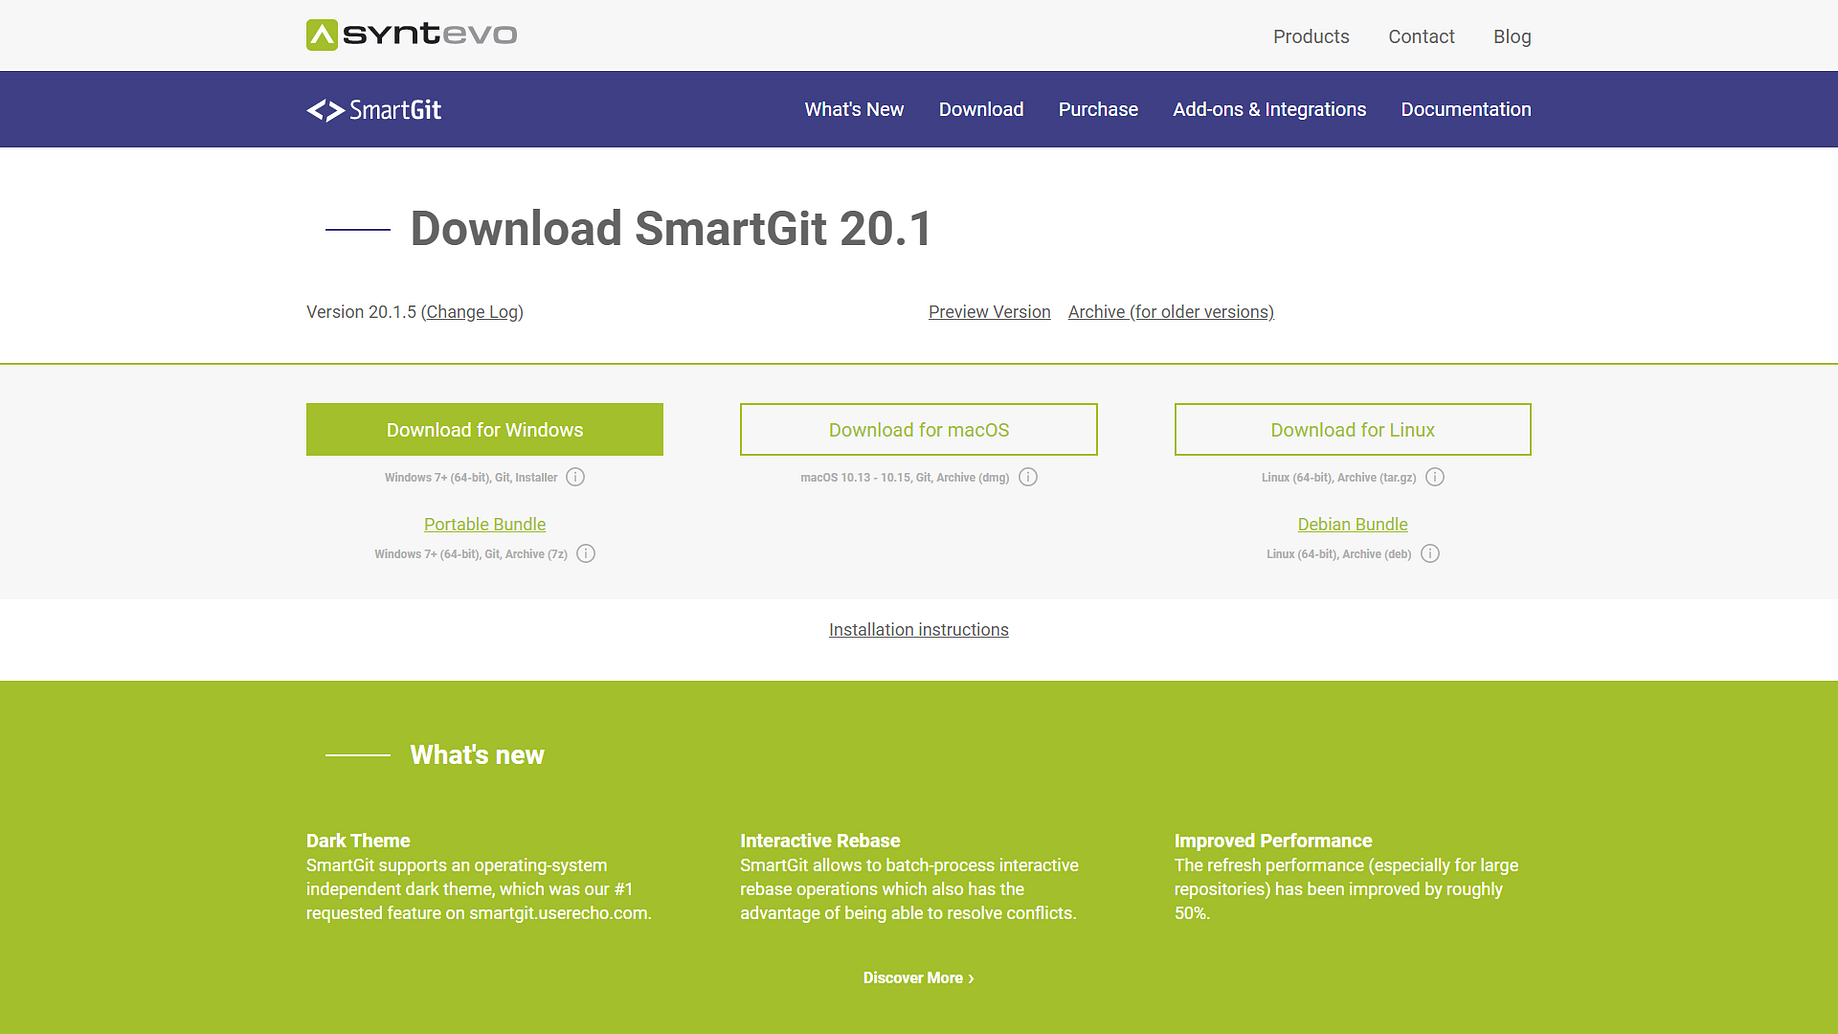Viewport: 1838px width, 1034px height.
Task: Open the Change Log link
Action: pyautogui.click(x=473, y=312)
